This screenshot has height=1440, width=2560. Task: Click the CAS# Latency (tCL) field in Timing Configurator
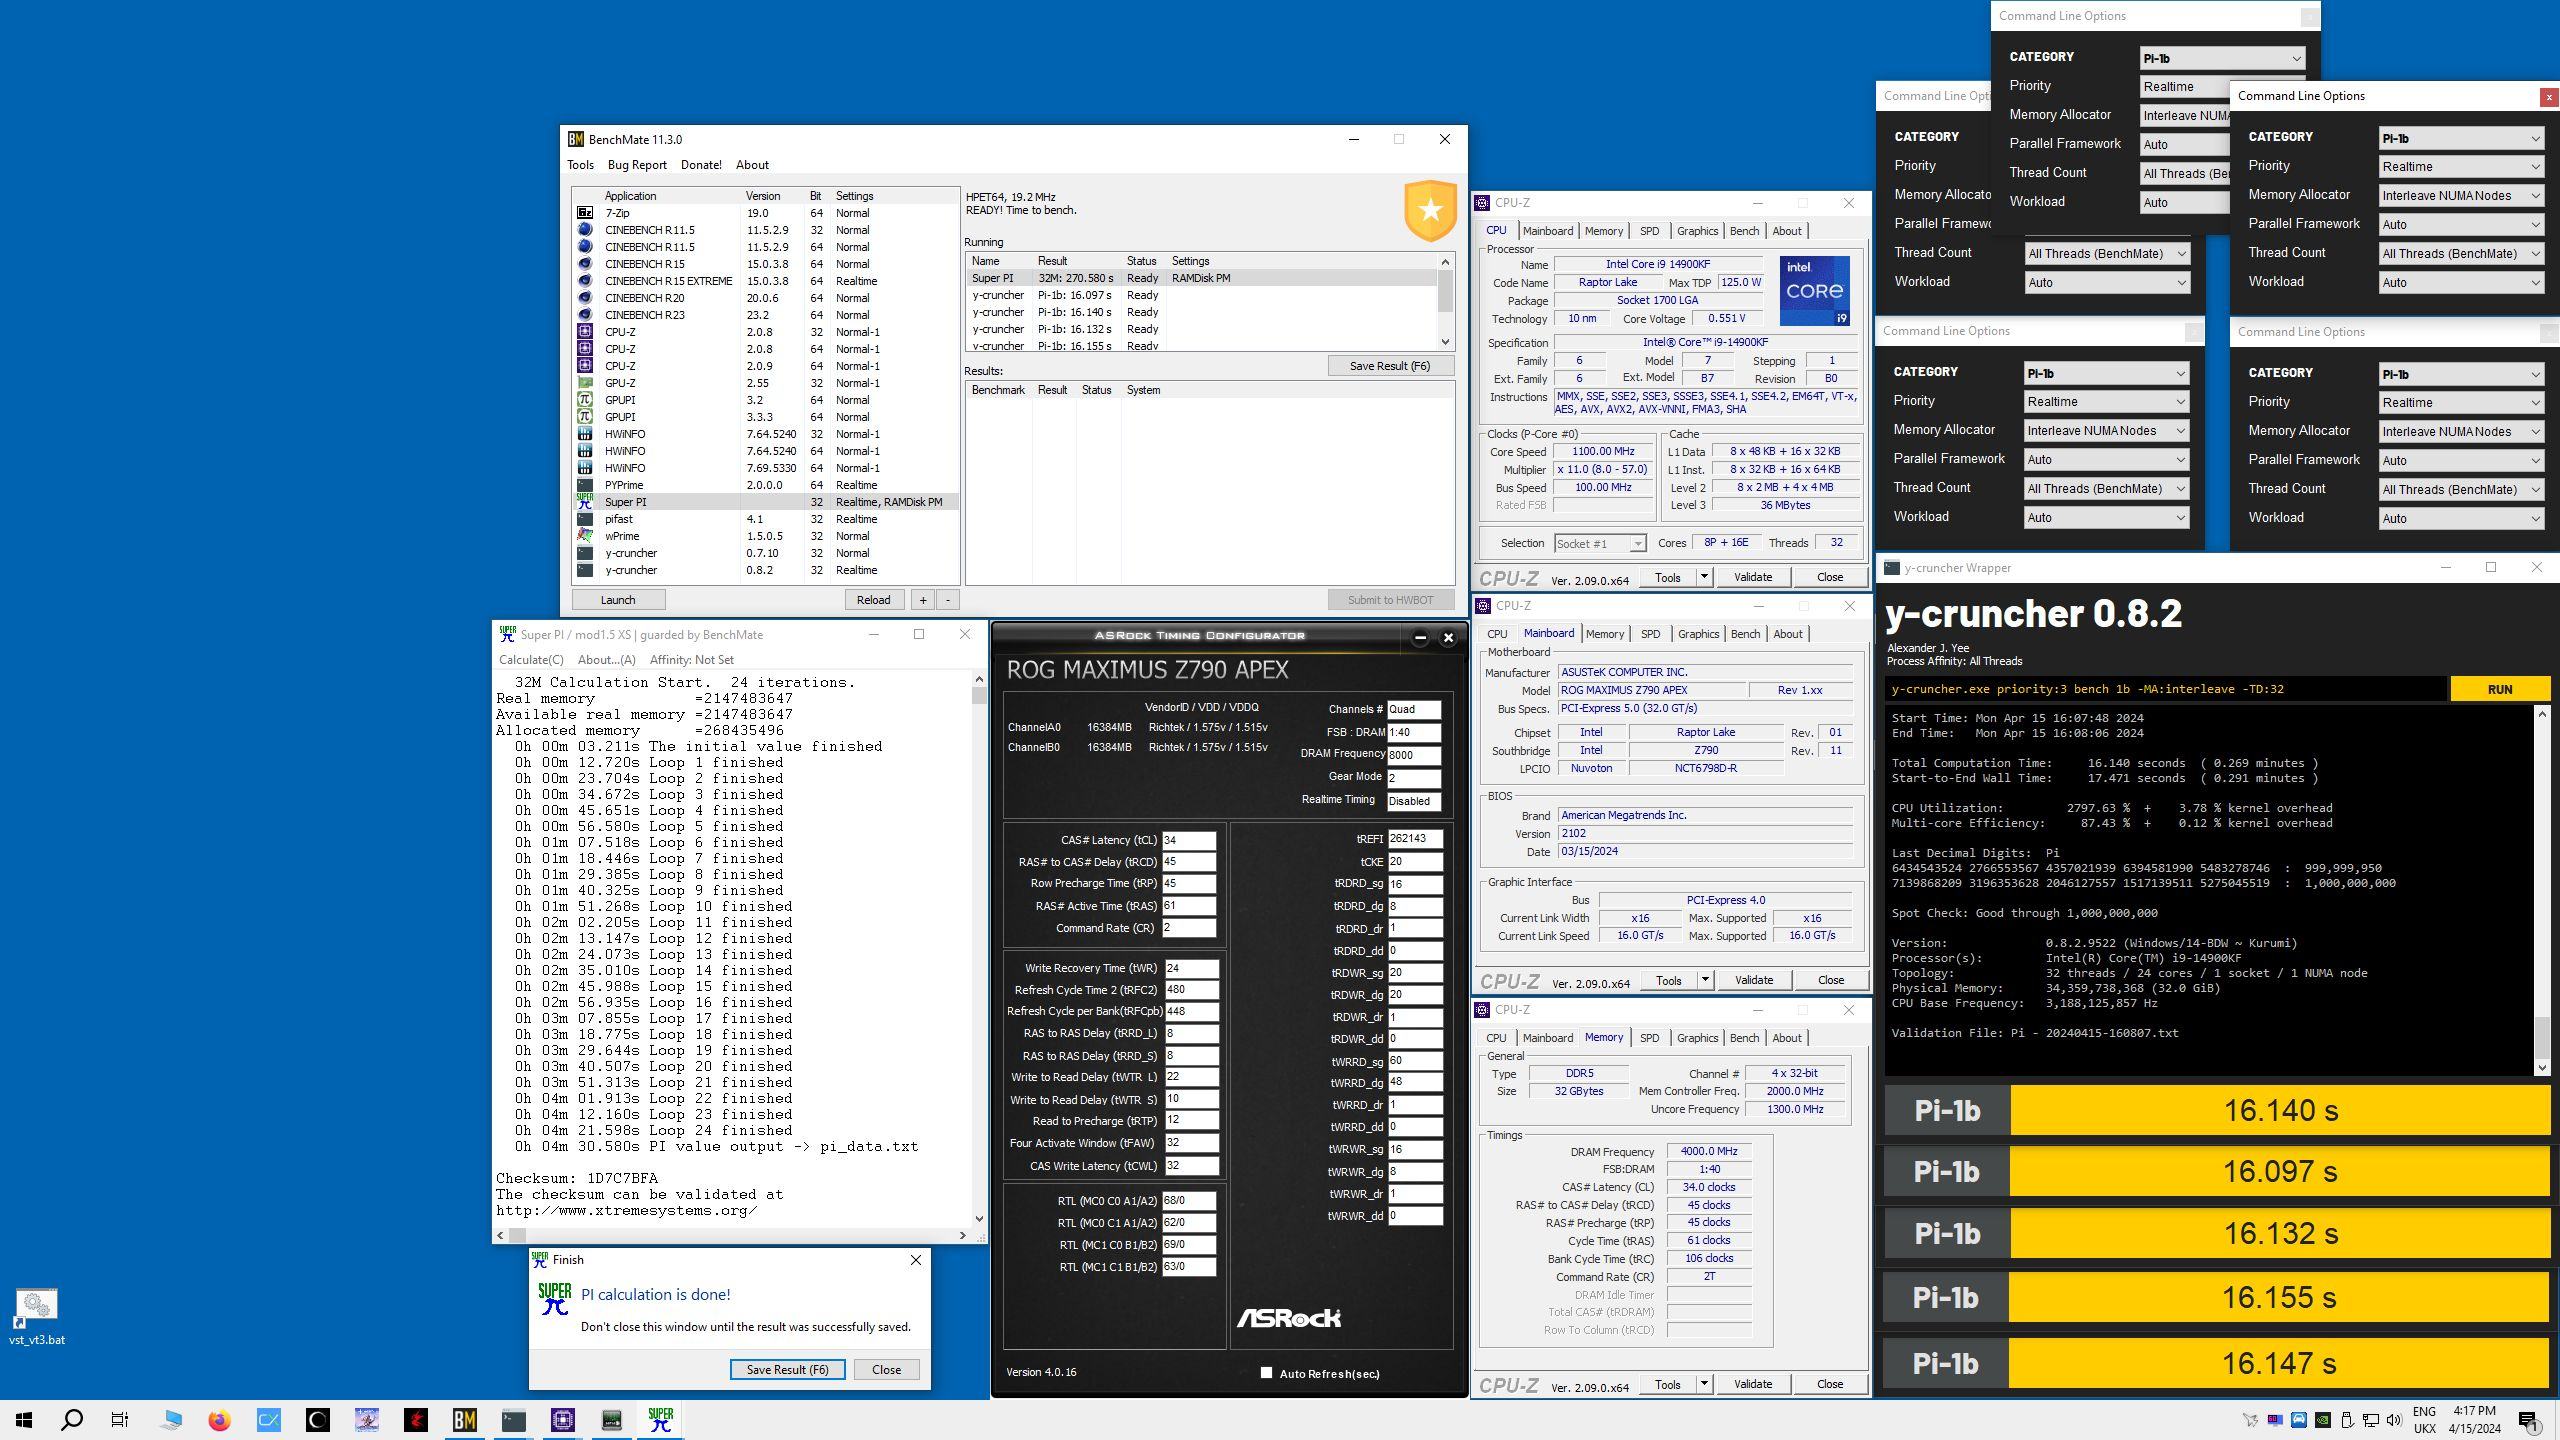tap(1189, 840)
